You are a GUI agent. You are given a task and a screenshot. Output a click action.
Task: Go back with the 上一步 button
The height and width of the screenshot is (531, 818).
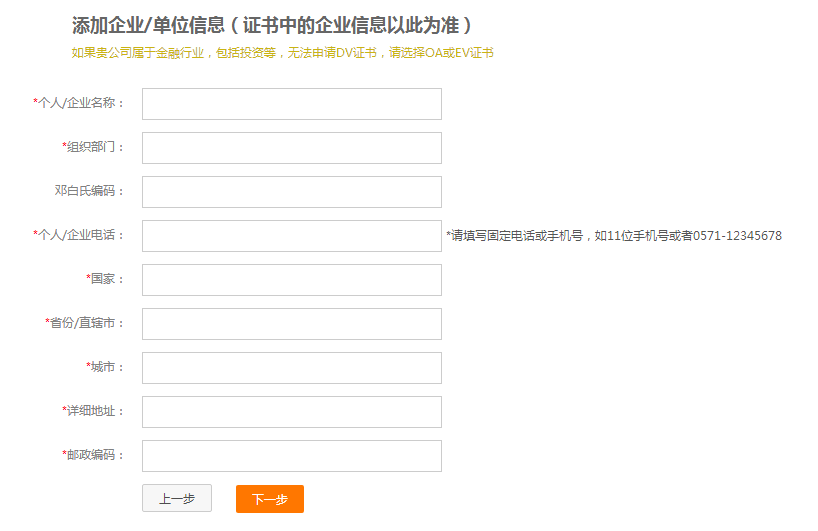pyautogui.click(x=177, y=499)
